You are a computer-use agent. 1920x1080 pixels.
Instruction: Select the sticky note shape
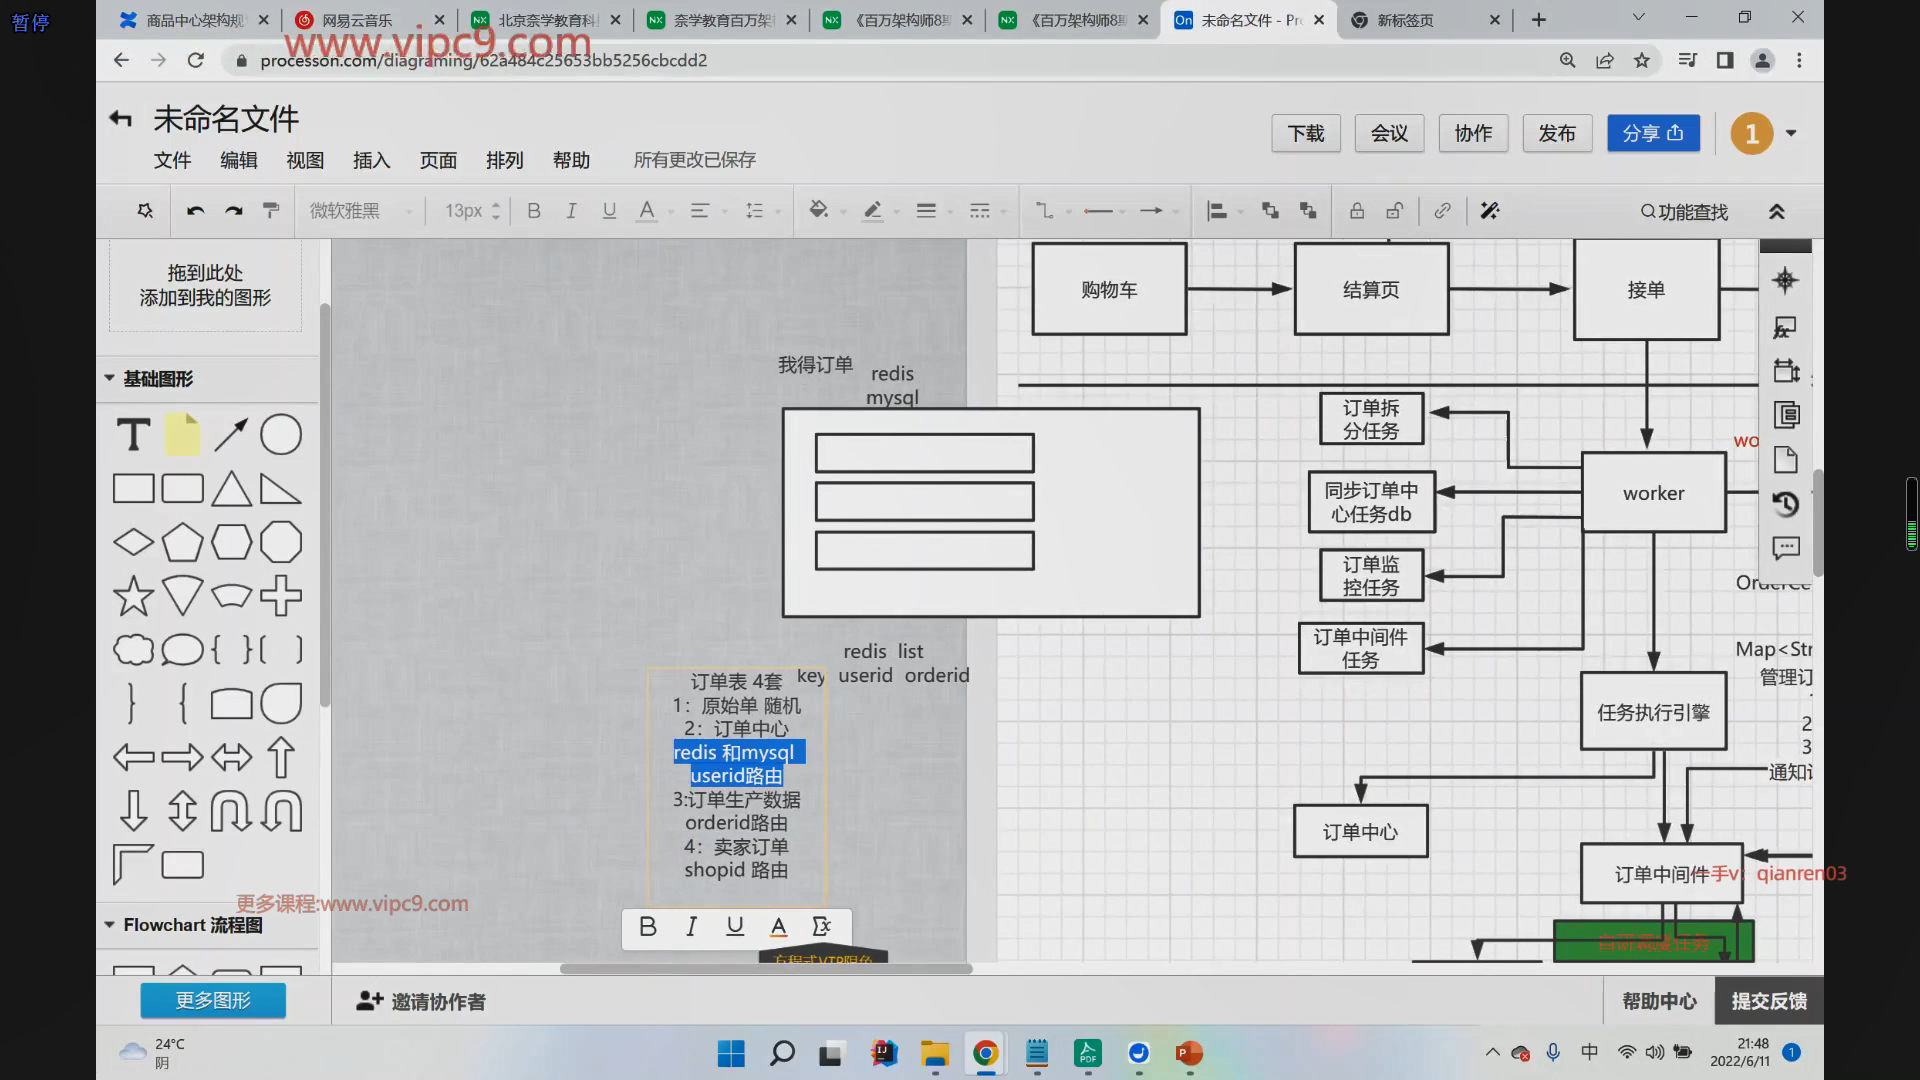(x=182, y=435)
